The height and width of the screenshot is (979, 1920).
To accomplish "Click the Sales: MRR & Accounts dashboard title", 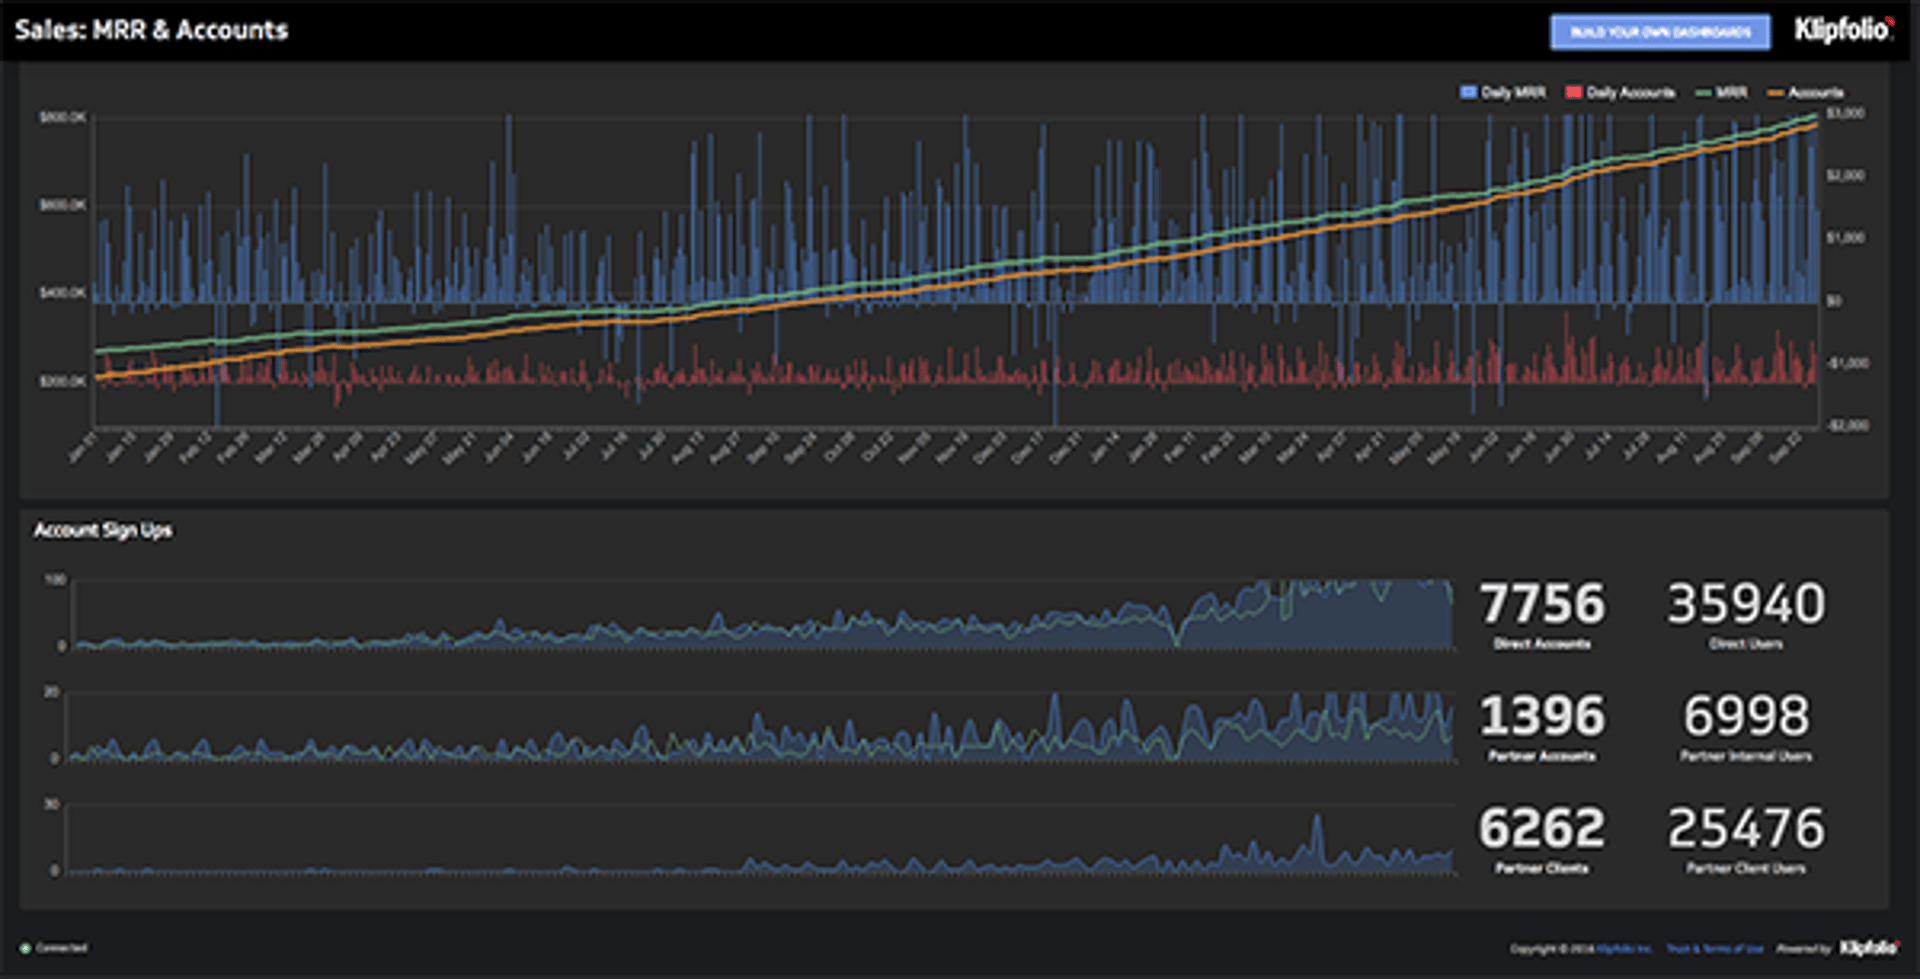I will [151, 30].
